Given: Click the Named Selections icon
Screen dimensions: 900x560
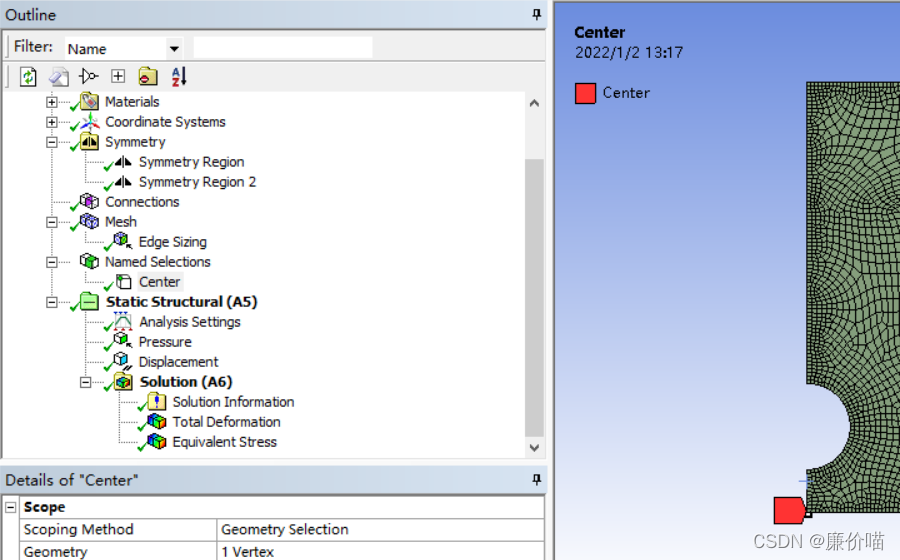Looking at the screenshot, I should point(90,262).
